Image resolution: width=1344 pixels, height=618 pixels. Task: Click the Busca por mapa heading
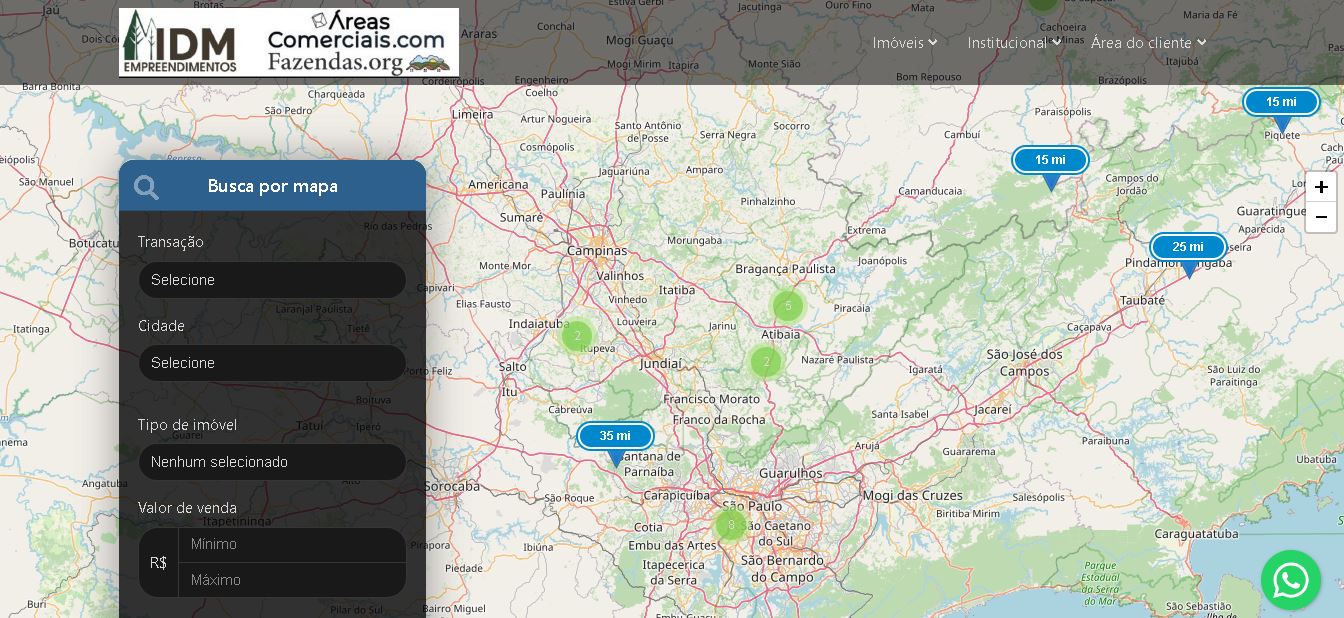click(x=273, y=187)
